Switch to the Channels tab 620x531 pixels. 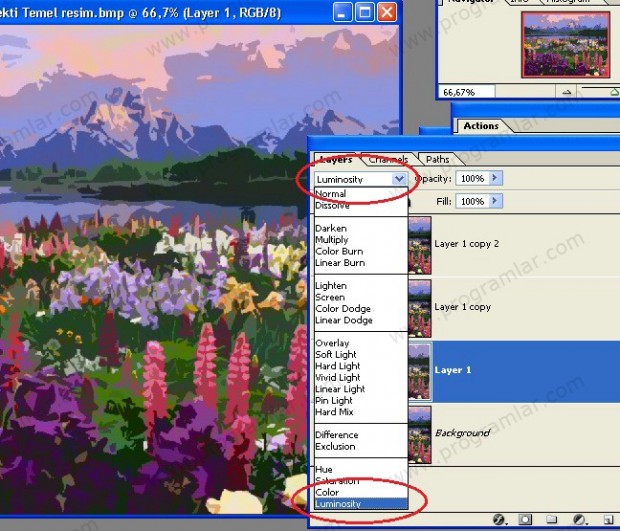click(x=388, y=159)
